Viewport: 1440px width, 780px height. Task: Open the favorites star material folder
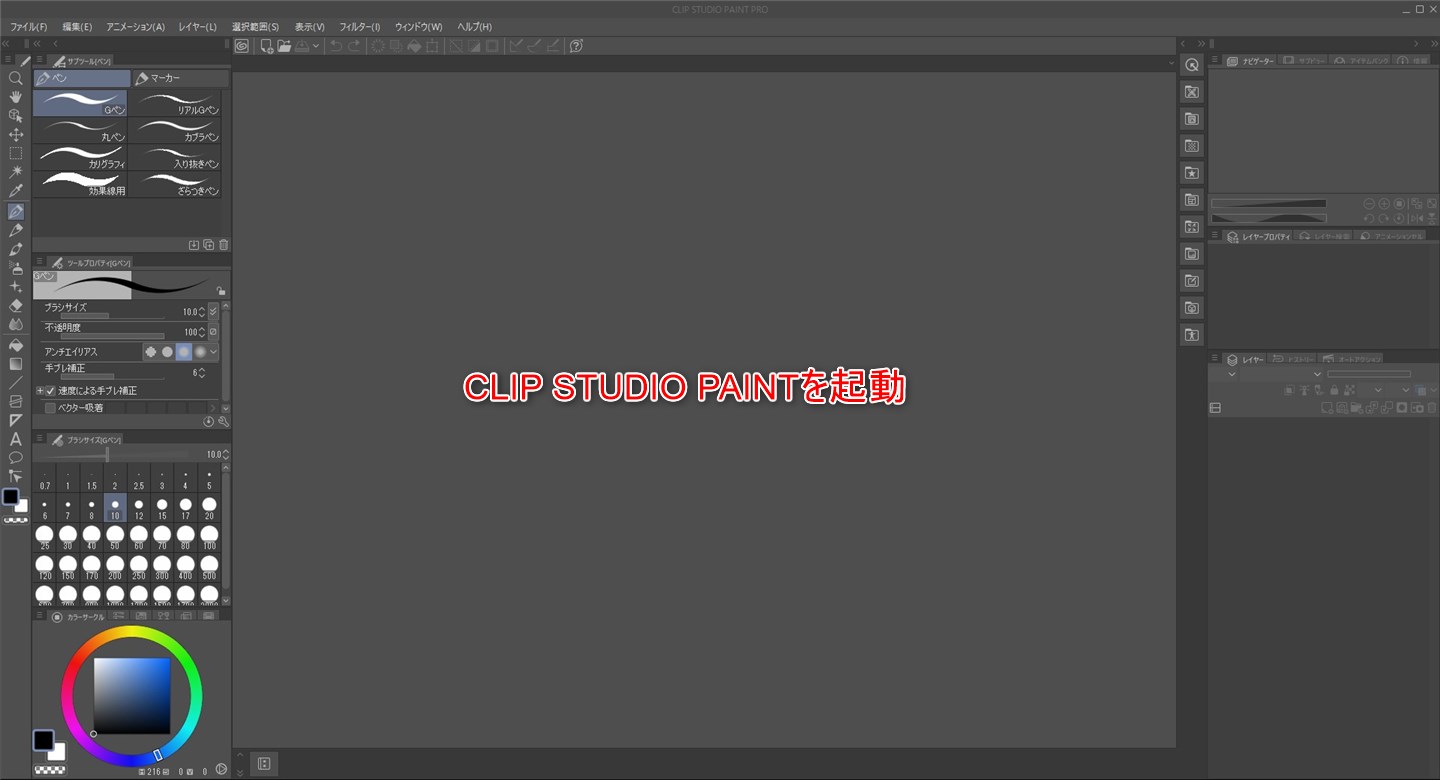[x=1191, y=173]
